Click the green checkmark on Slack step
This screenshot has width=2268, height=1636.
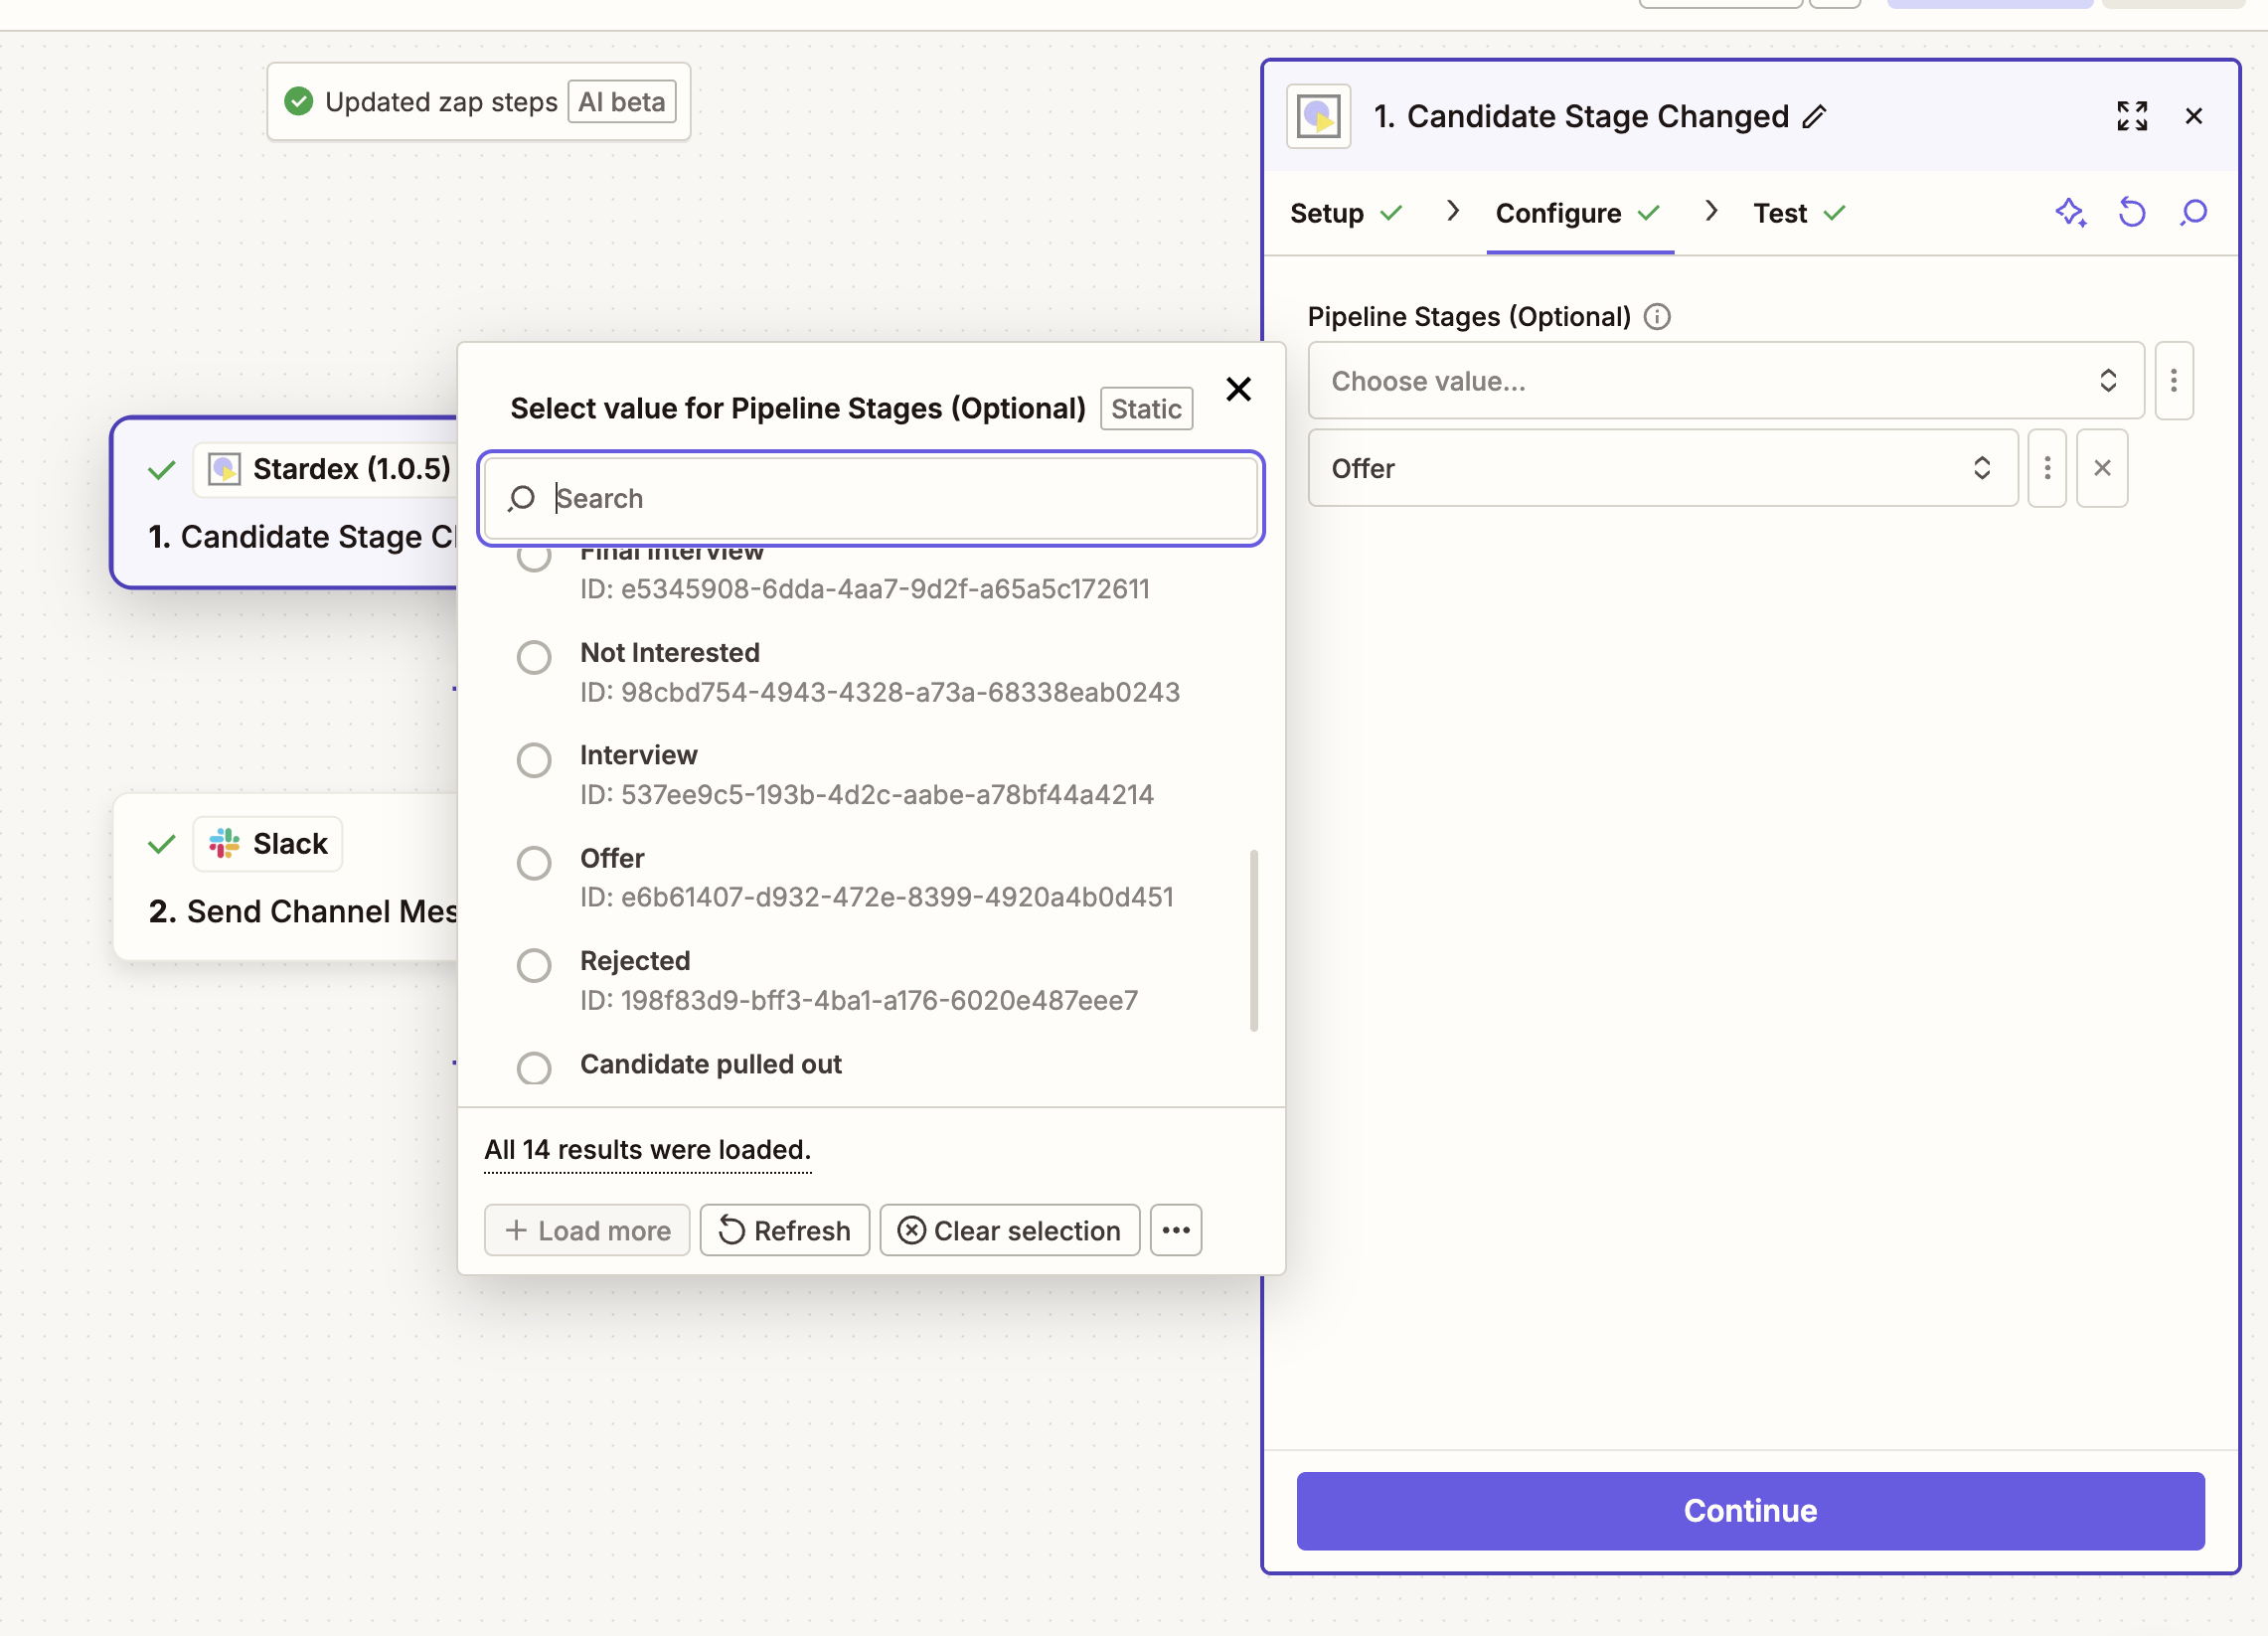(x=161, y=845)
